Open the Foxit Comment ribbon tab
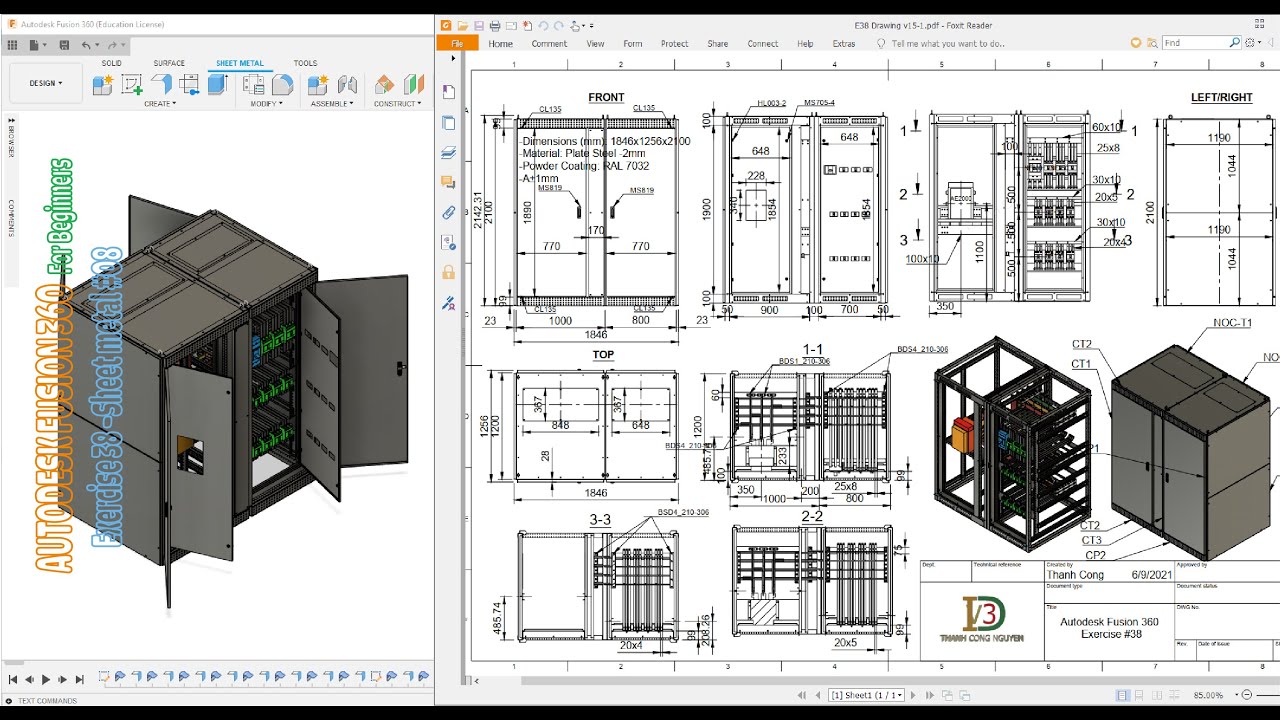The width and height of the screenshot is (1280, 720). coord(549,43)
